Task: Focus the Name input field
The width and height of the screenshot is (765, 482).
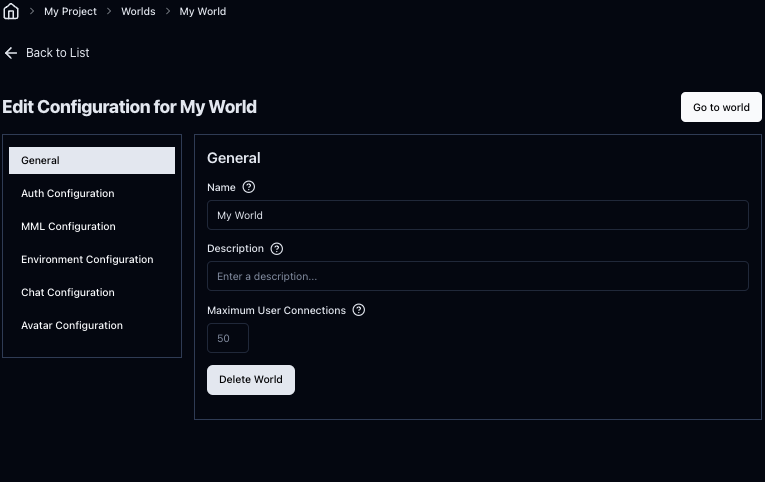Action: [477, 215]
